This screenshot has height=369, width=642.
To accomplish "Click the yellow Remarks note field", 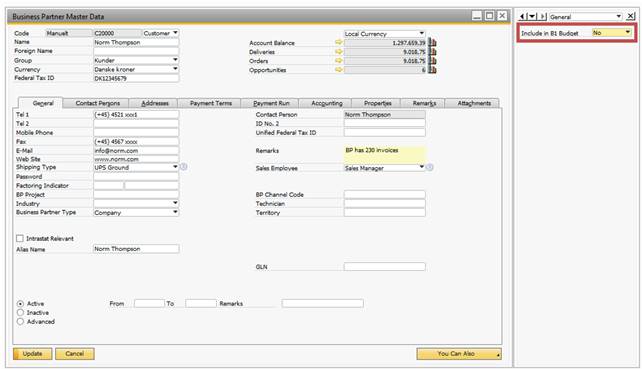I will click(384, 154).
